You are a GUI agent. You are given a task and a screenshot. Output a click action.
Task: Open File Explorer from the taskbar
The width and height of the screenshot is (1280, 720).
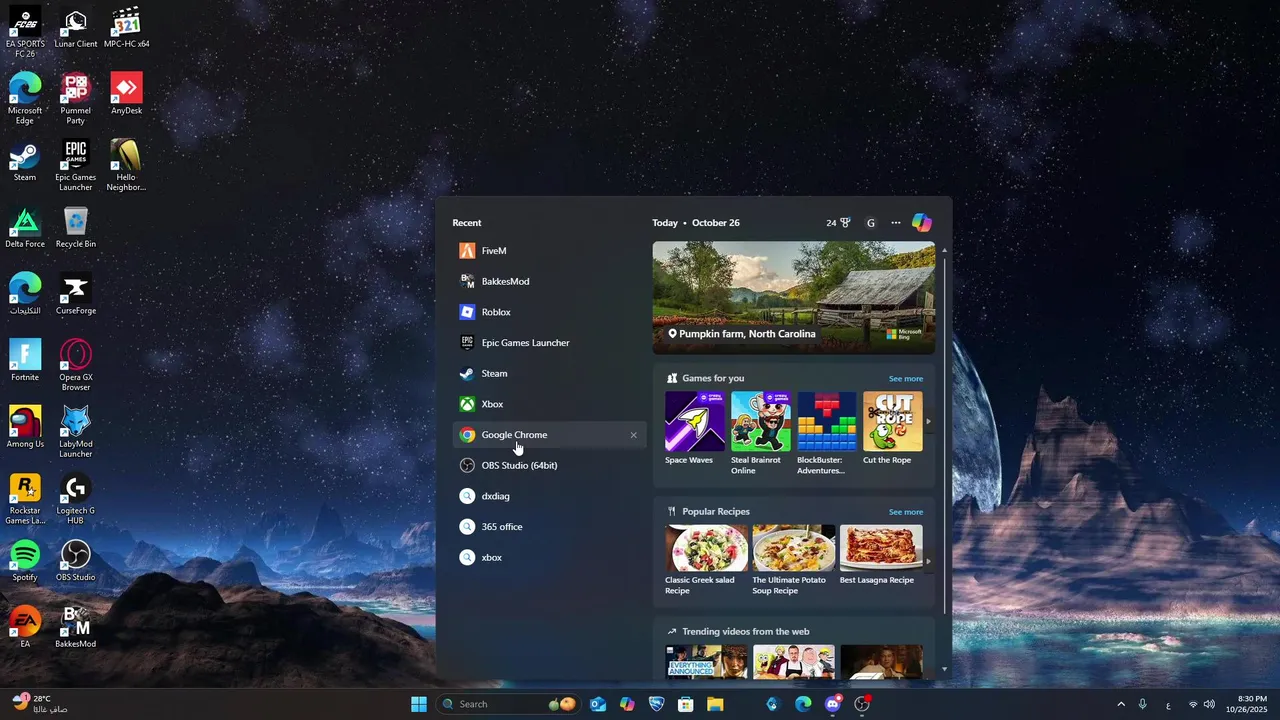[x=715, y=704]
